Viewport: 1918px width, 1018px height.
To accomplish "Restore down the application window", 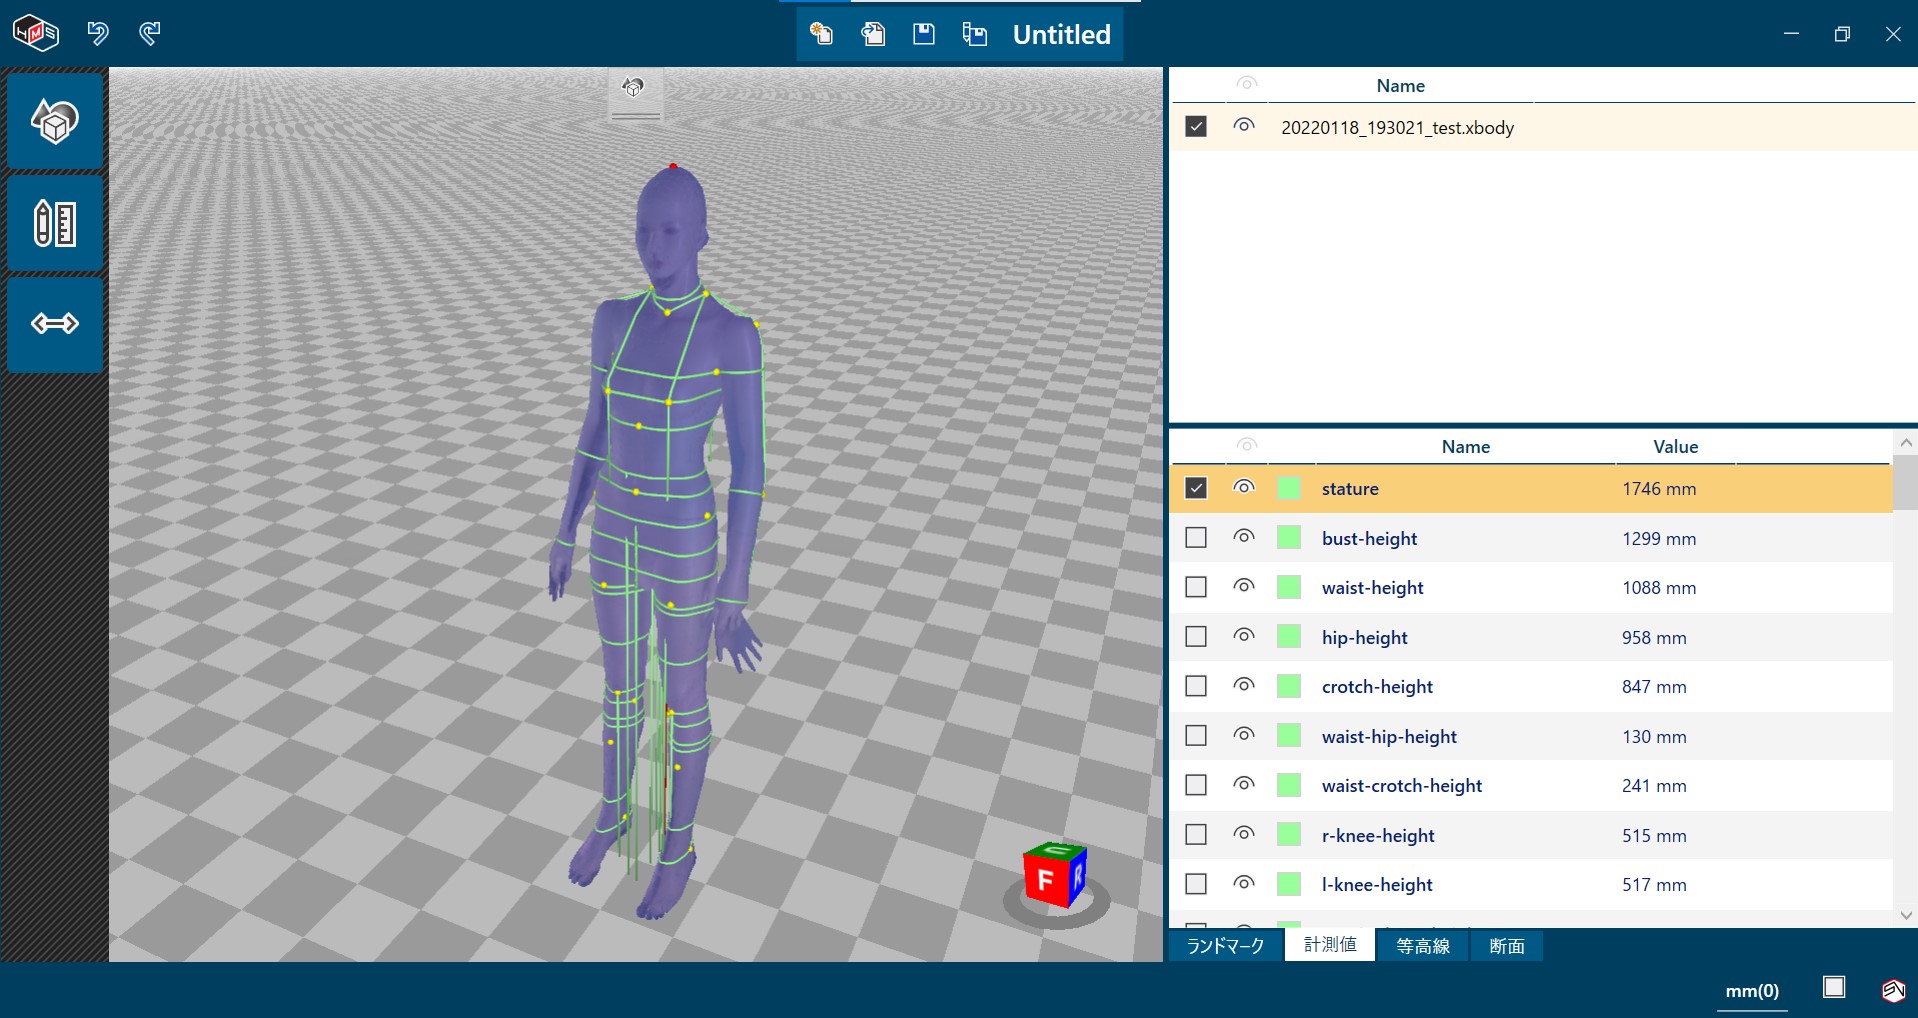I will tap(1842, 34).
